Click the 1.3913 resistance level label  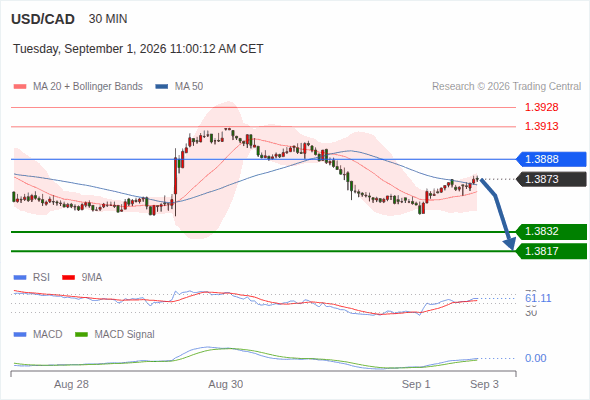click(x=541, y=126)
